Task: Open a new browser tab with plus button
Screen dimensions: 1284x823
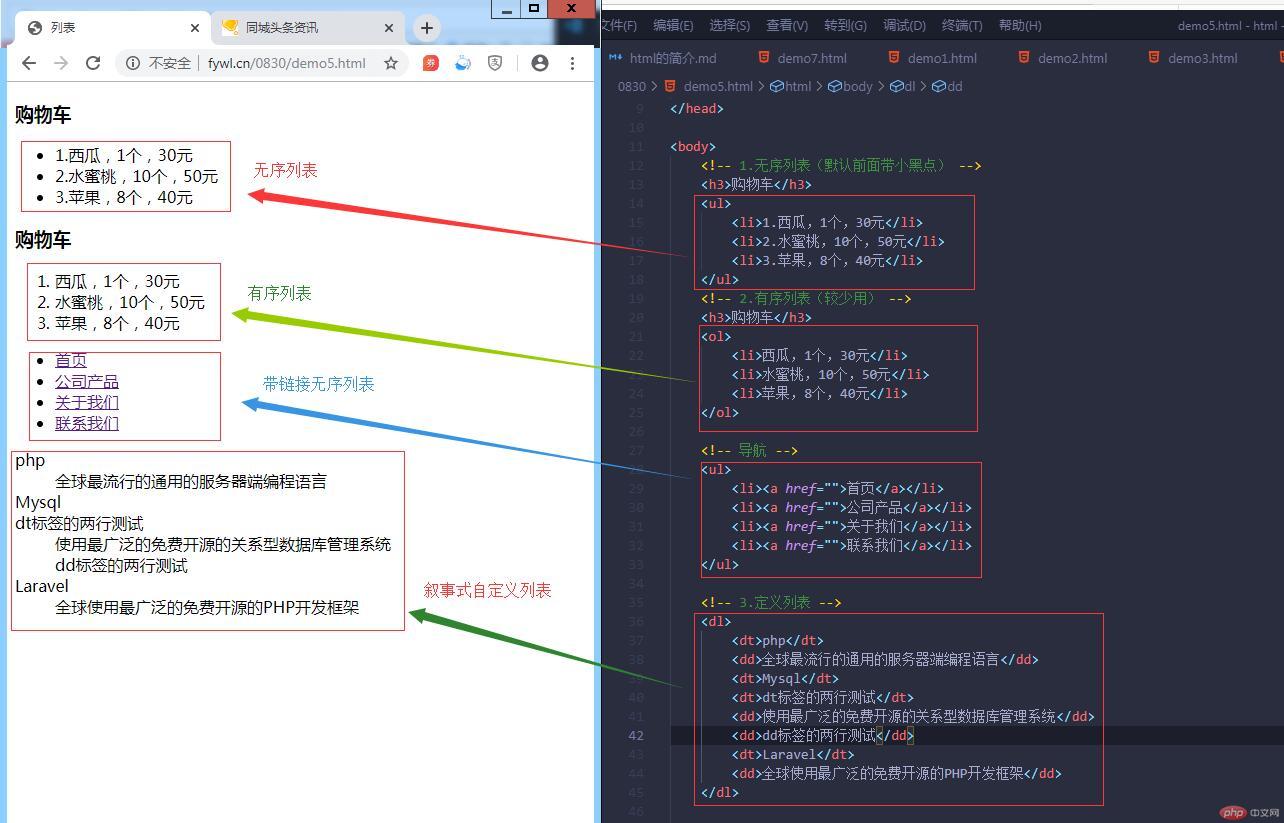Action: pos(427,28)
